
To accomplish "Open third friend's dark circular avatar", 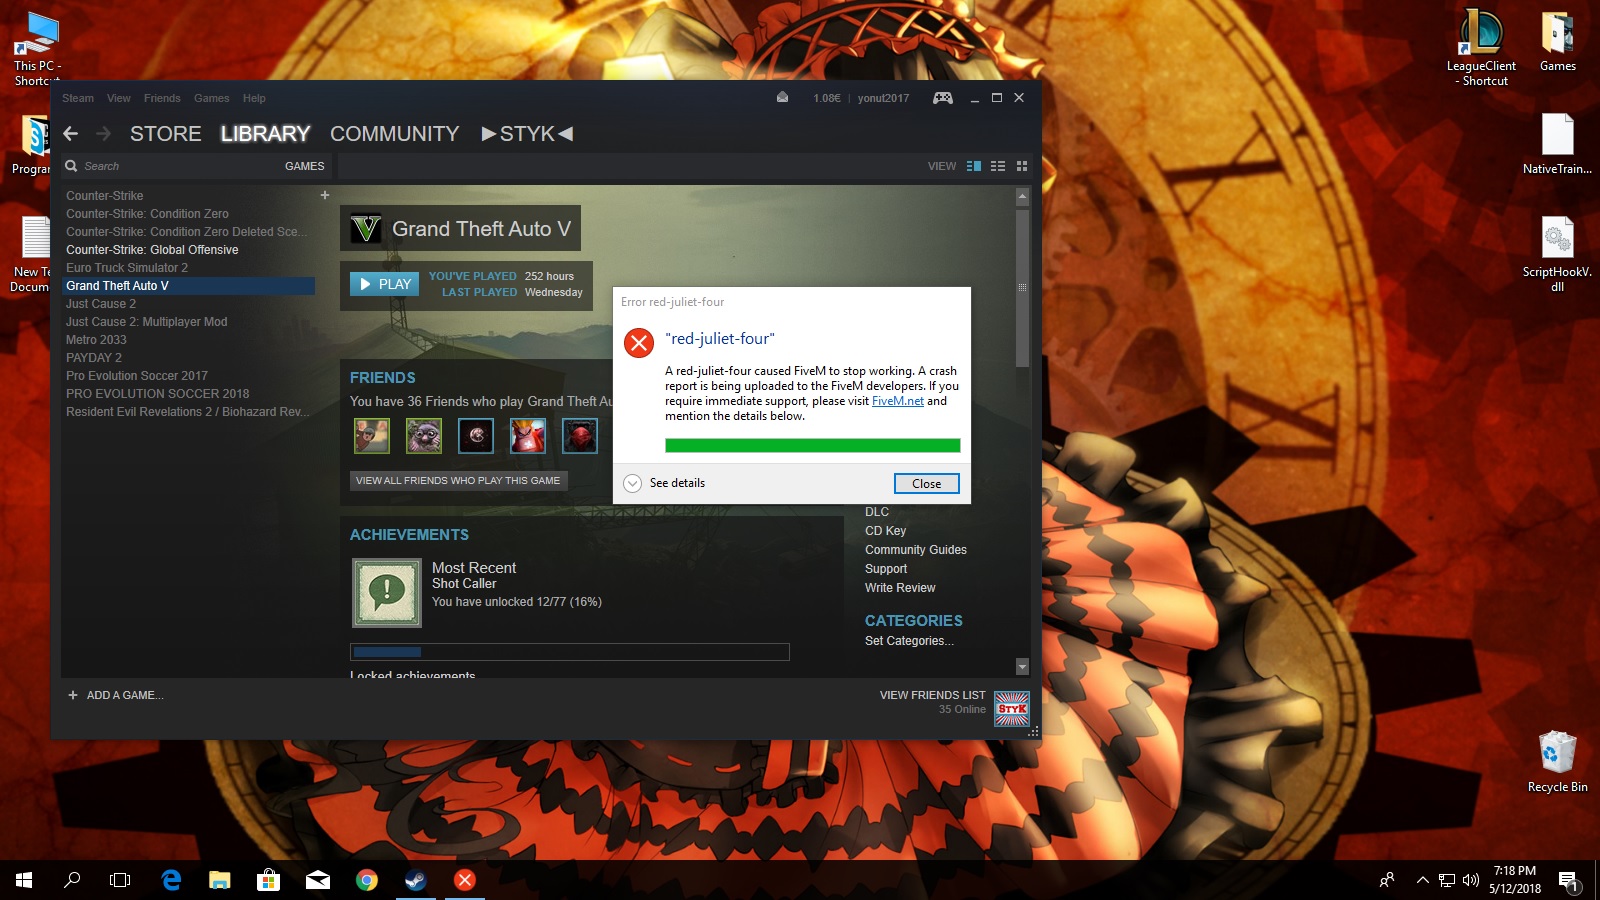I will 476,436.
